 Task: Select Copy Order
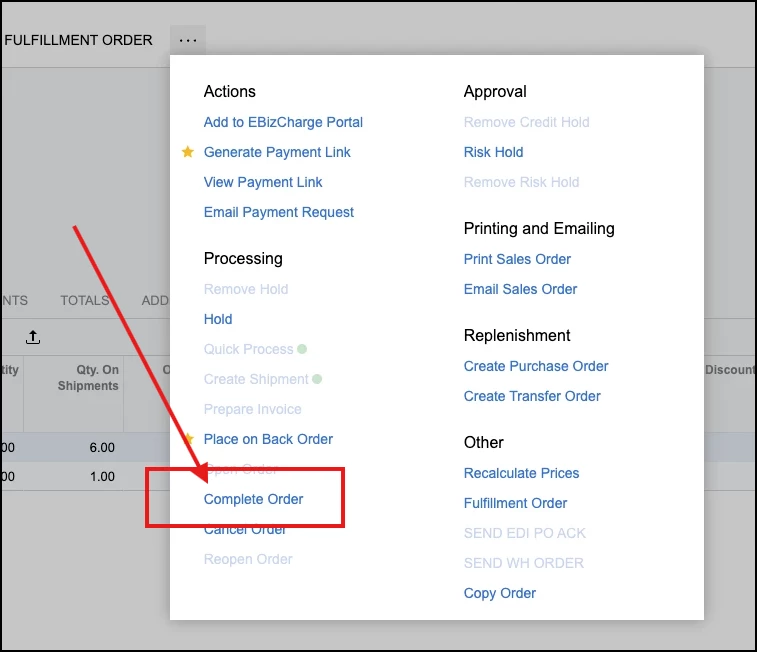[x=499, y=593]
